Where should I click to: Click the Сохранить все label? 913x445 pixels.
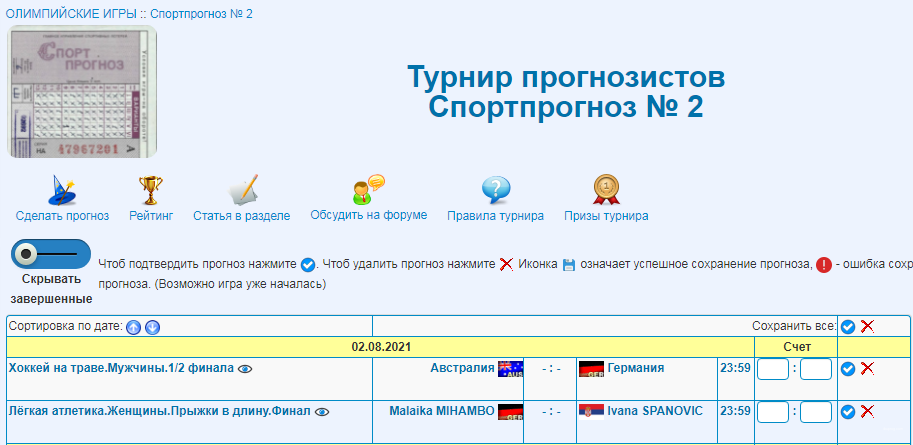pyautogui.click(x=794, y=326)
